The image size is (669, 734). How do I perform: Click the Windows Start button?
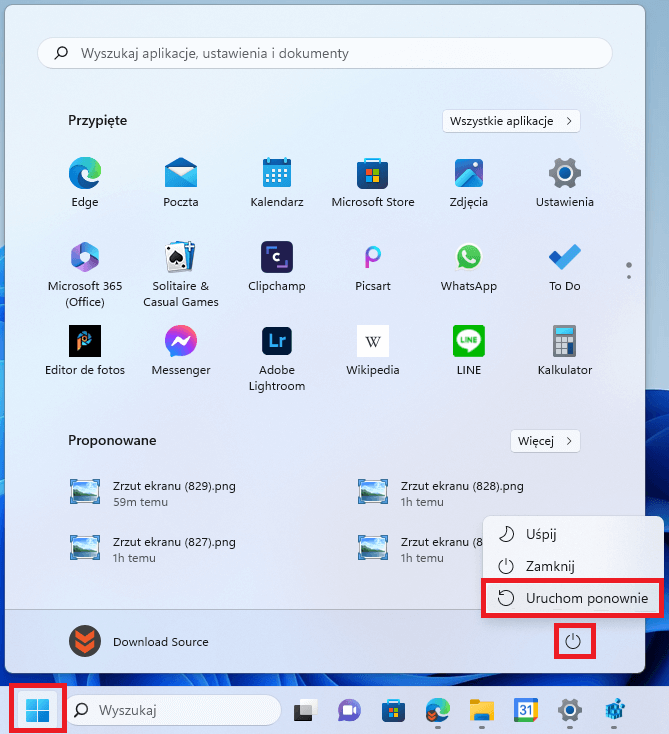[37, 710]
